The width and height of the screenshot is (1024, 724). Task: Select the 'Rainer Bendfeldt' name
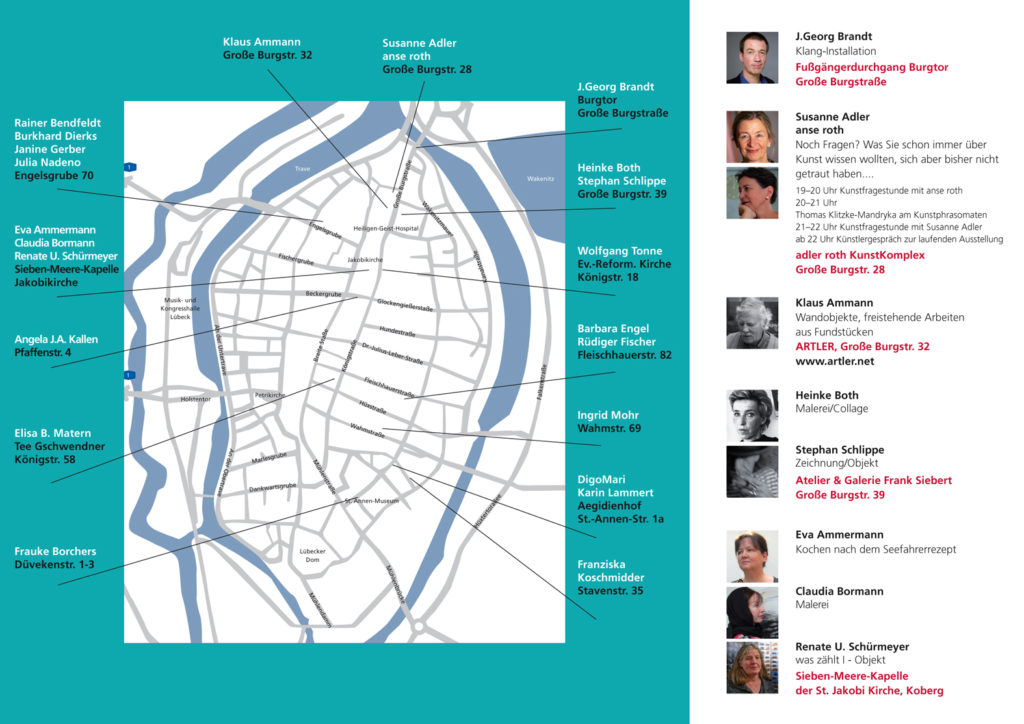pyautogui.click(x=57, y=122)
